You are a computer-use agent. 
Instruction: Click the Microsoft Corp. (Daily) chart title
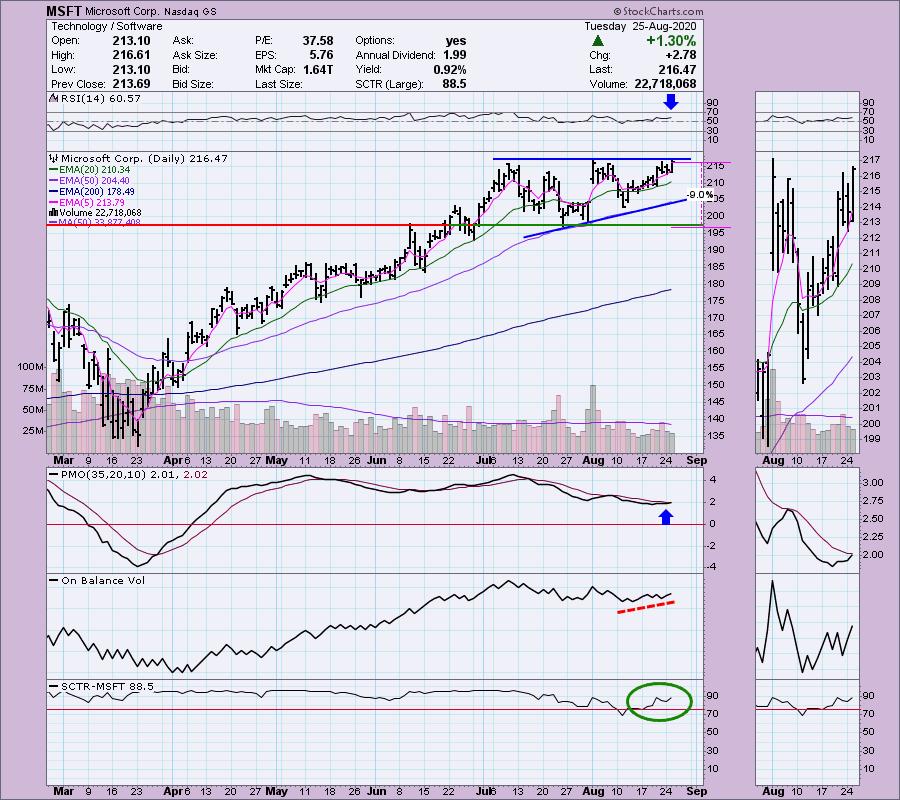point(144,158)
